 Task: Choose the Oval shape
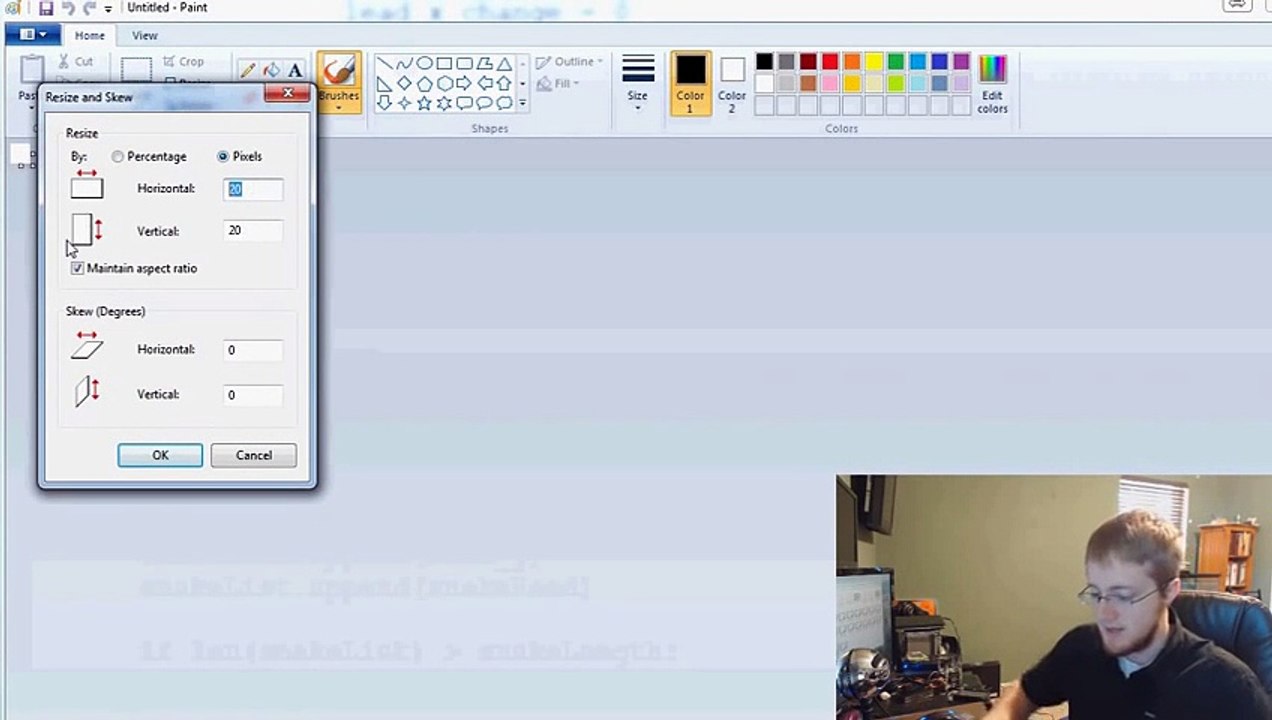tap(425, 63)
